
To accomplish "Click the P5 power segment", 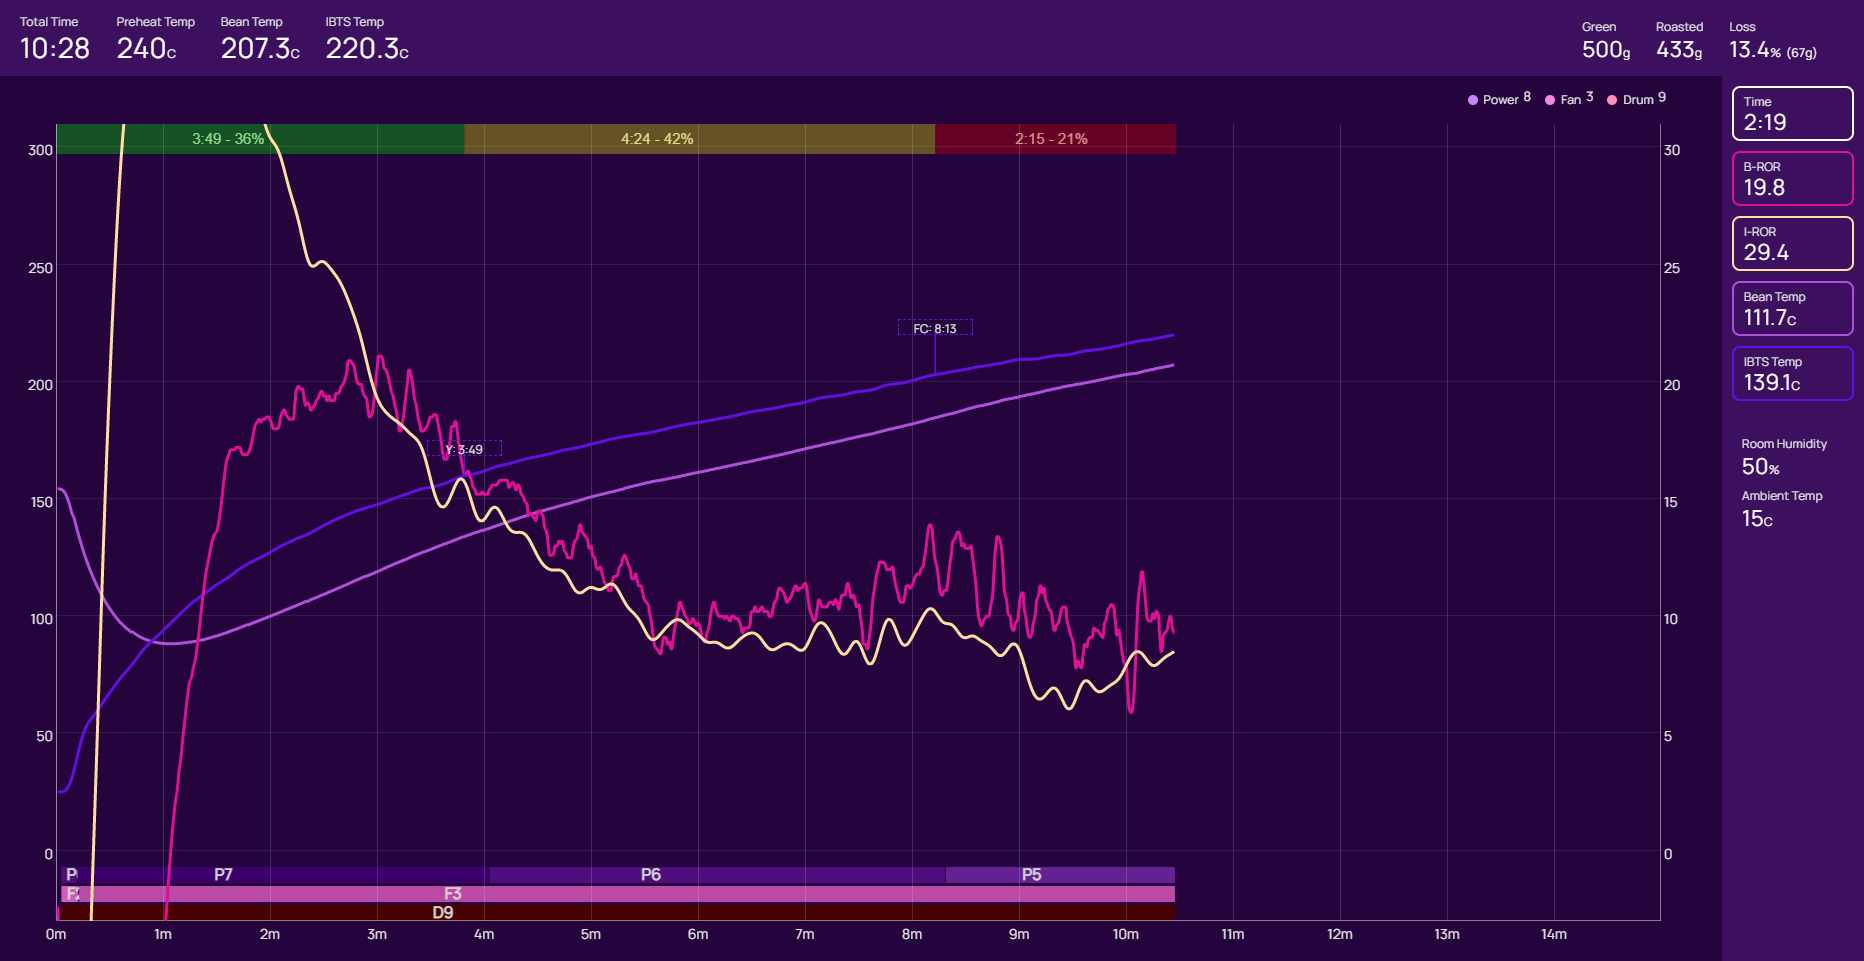I will (1032, 875).
